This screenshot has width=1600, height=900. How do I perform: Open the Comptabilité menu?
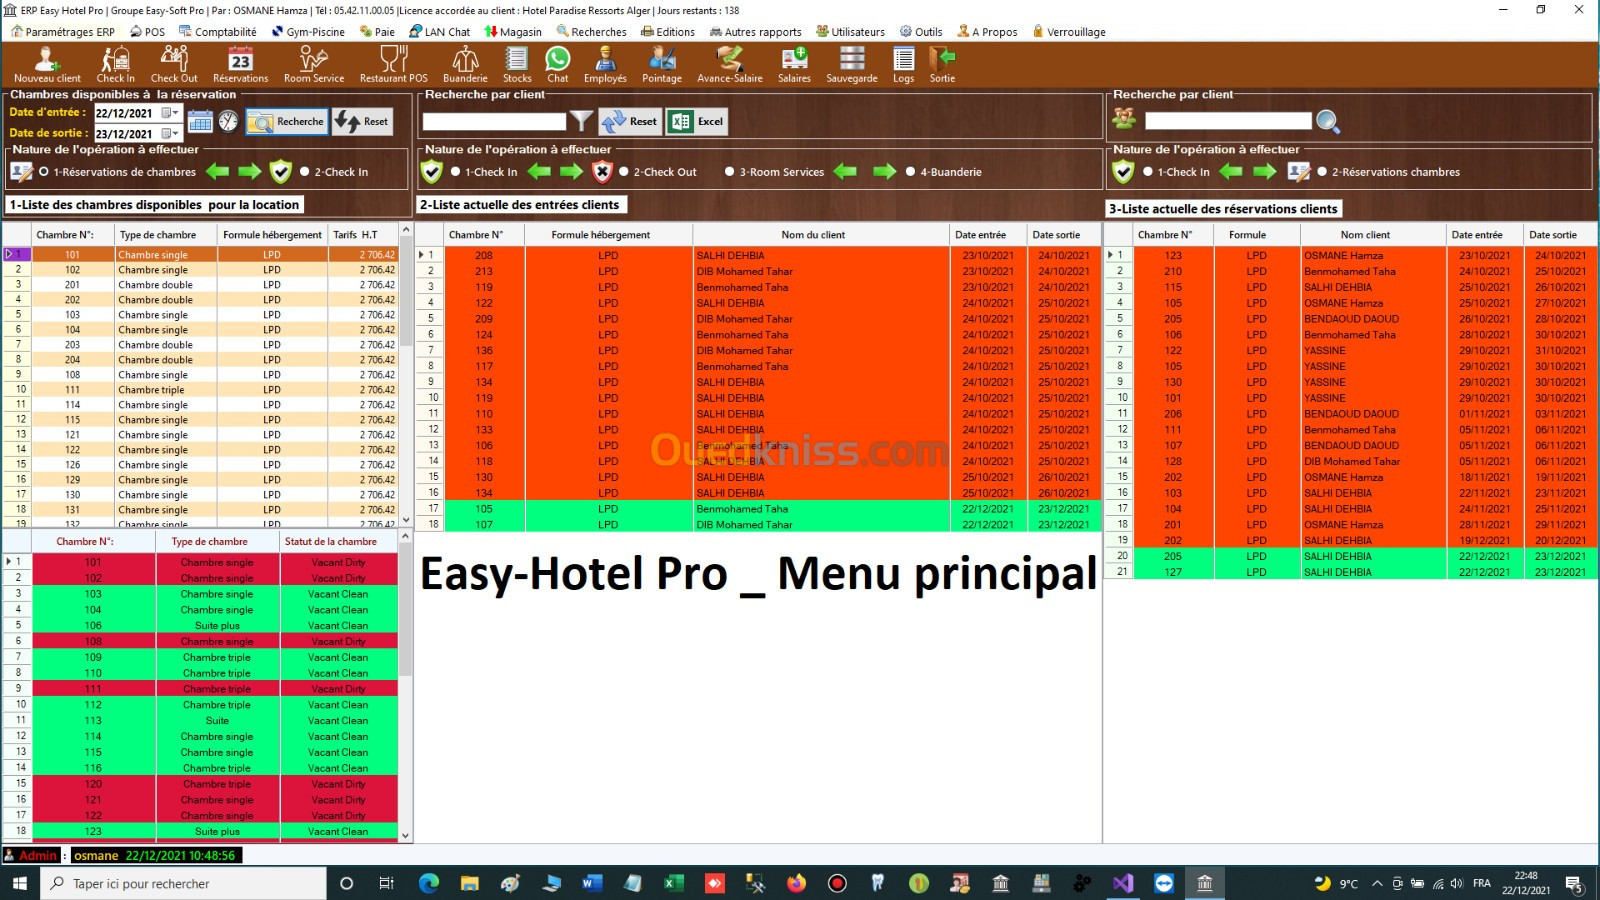point(217,32)
